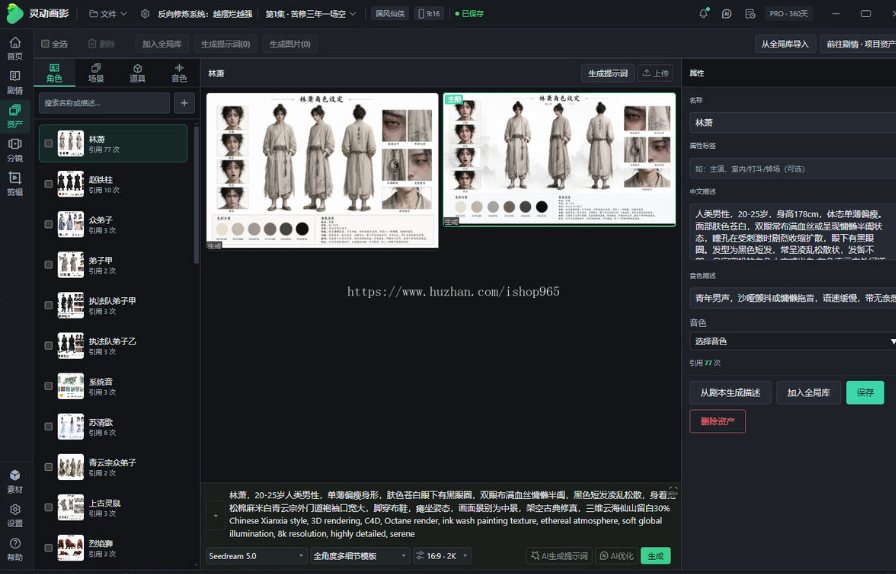Select the first 林萧 character sheet image

click(x=322, y=170)
